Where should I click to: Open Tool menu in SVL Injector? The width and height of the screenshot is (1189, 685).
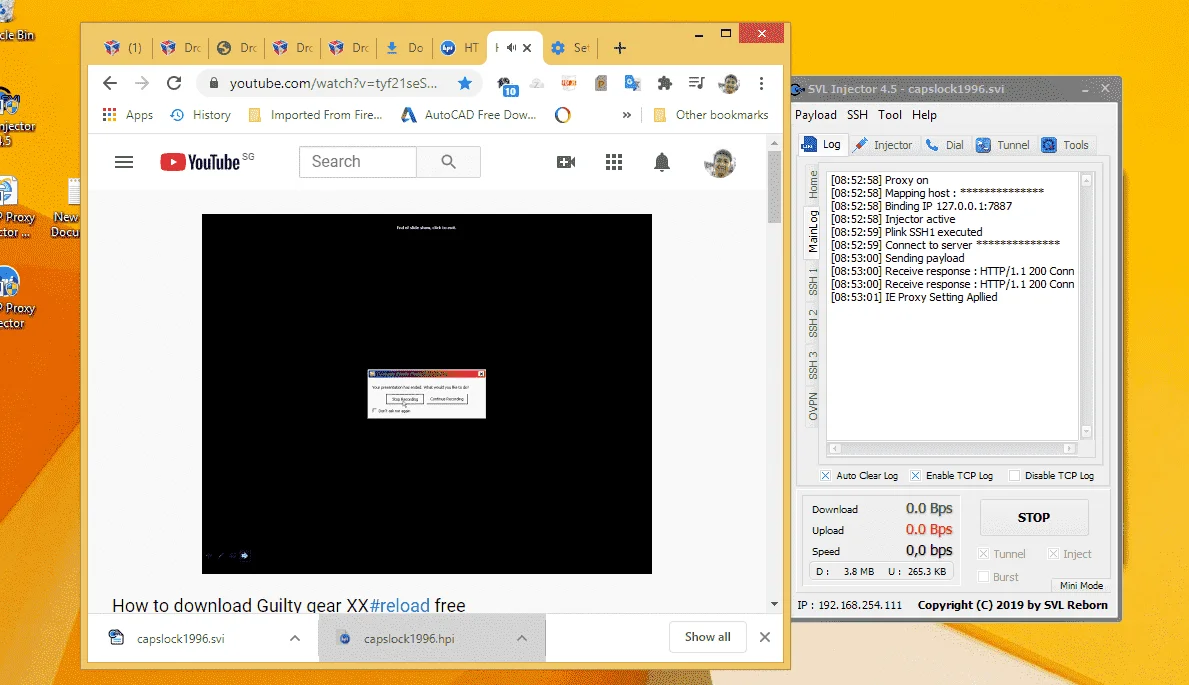889,115
